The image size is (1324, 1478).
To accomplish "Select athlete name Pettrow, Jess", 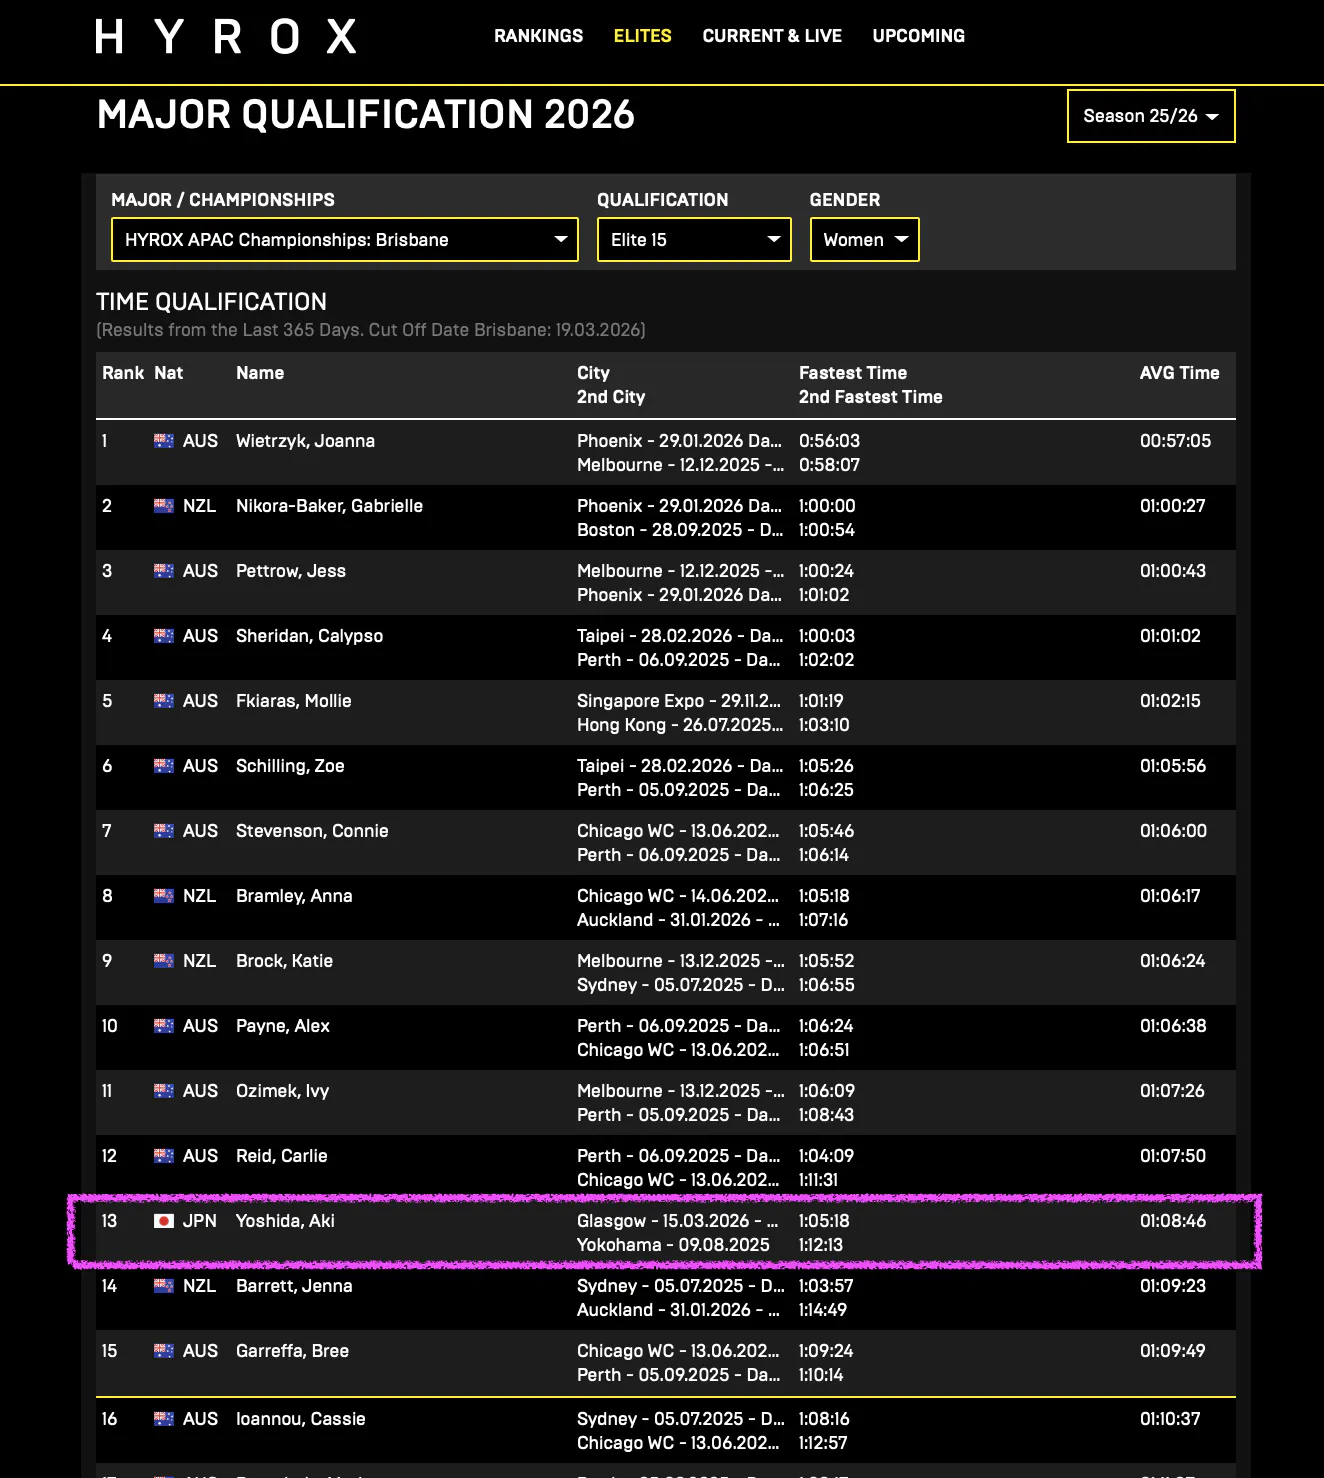I will (290, 571).
